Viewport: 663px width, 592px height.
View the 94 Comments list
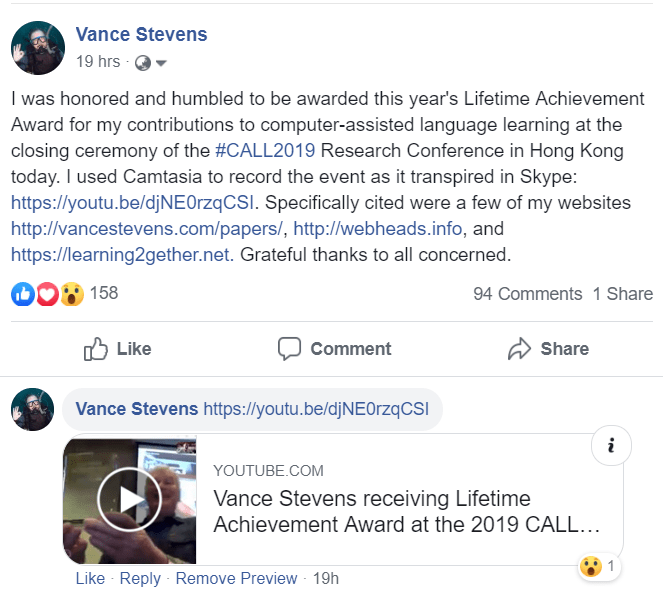[x=527, y=294]
